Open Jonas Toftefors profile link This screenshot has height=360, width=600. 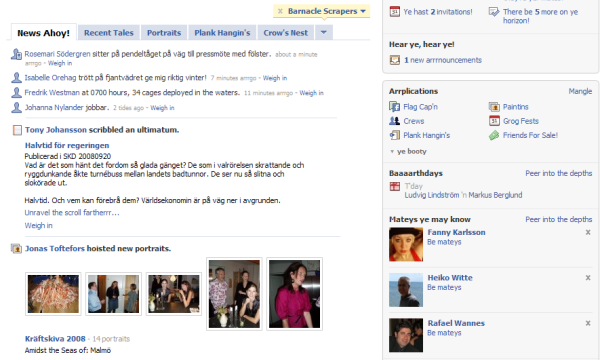pos(55,249)
